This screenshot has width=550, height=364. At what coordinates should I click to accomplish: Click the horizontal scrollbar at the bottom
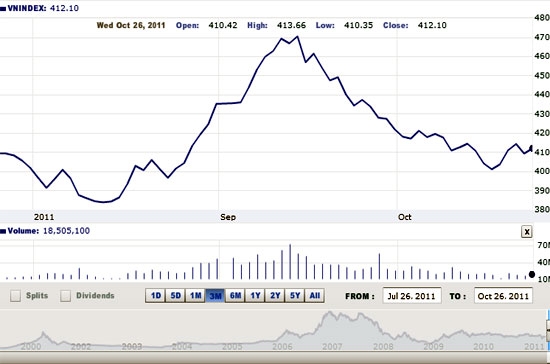pos(274,357)
